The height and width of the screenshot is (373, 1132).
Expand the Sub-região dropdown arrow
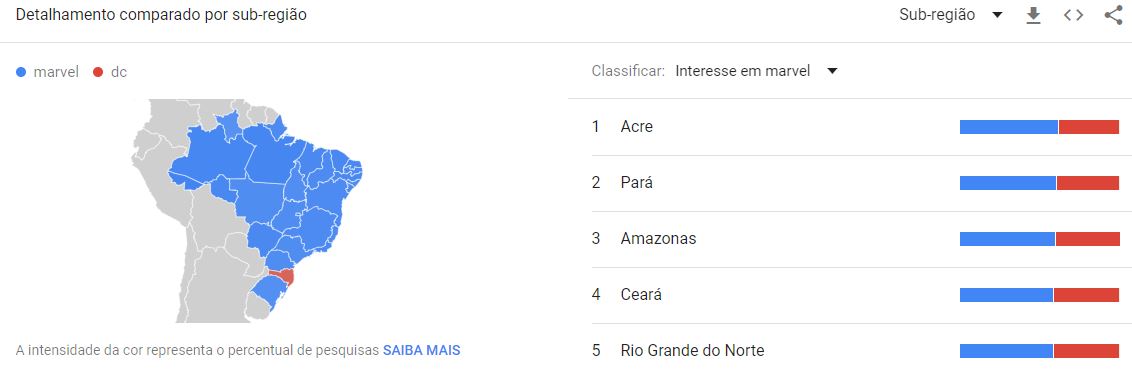point(997,15)
